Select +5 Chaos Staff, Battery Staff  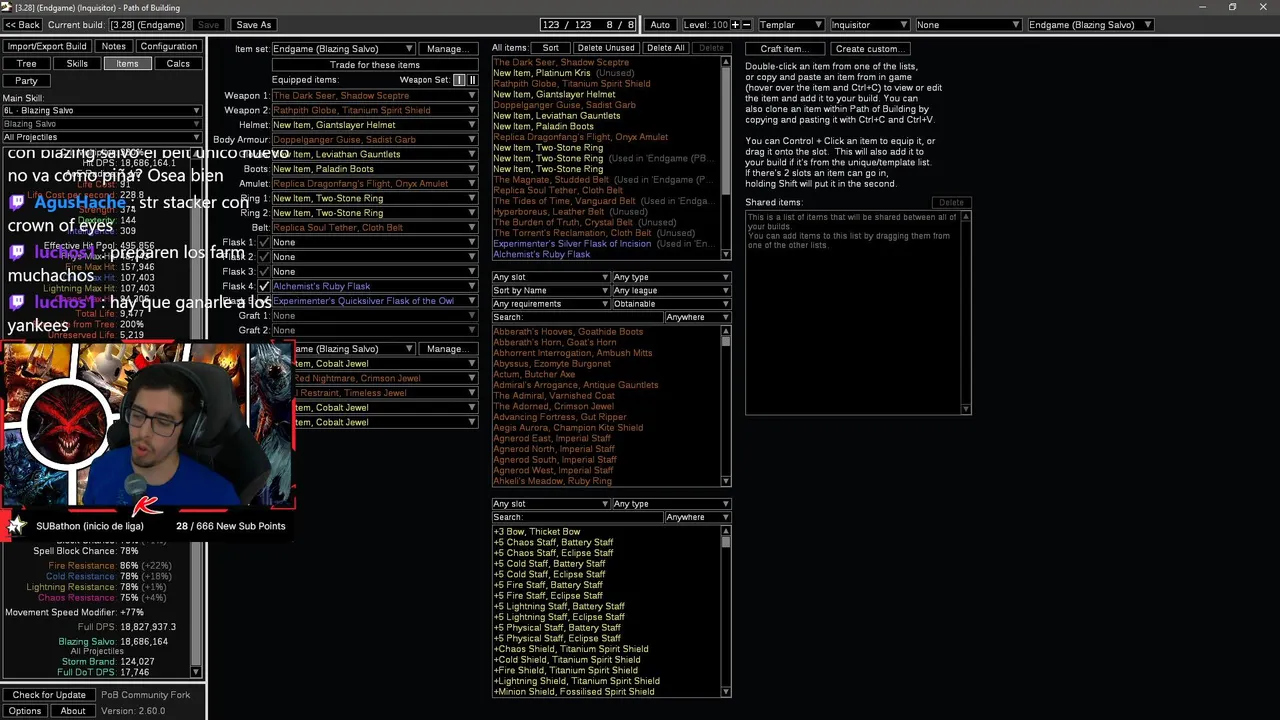click(553, 542)
